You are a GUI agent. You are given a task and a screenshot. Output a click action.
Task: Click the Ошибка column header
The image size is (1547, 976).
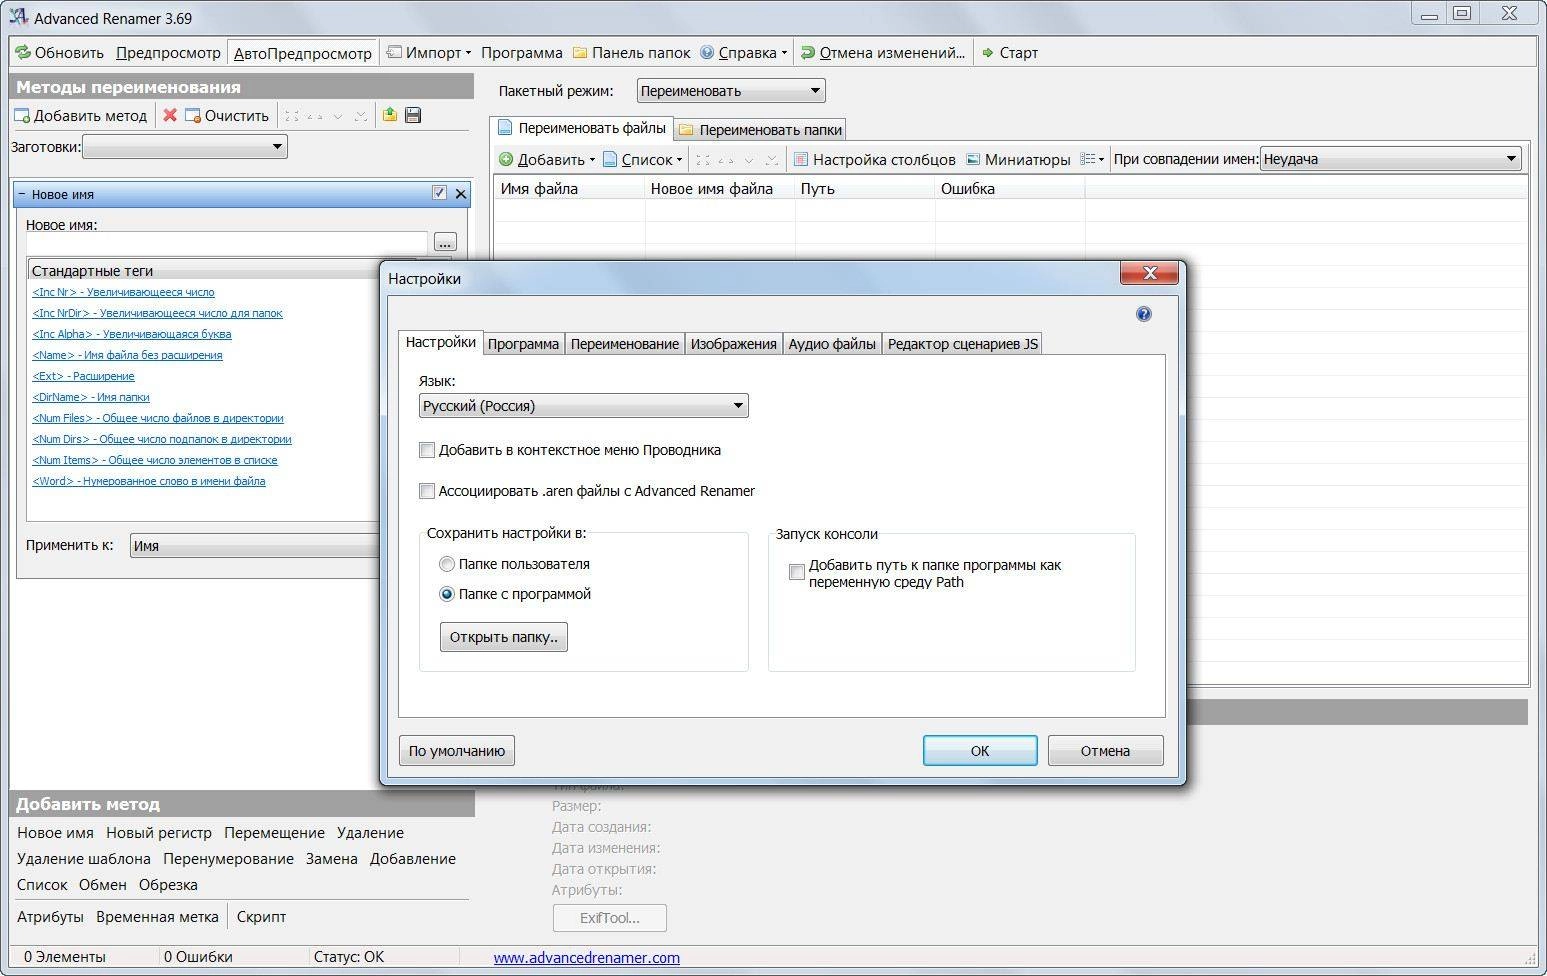[x=1010, y=188]
